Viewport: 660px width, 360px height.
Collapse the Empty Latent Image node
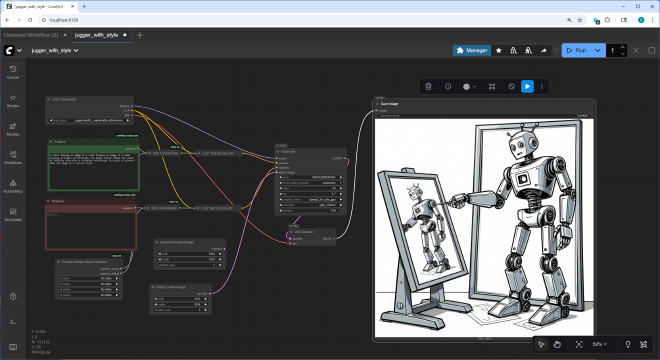(153, 287)
